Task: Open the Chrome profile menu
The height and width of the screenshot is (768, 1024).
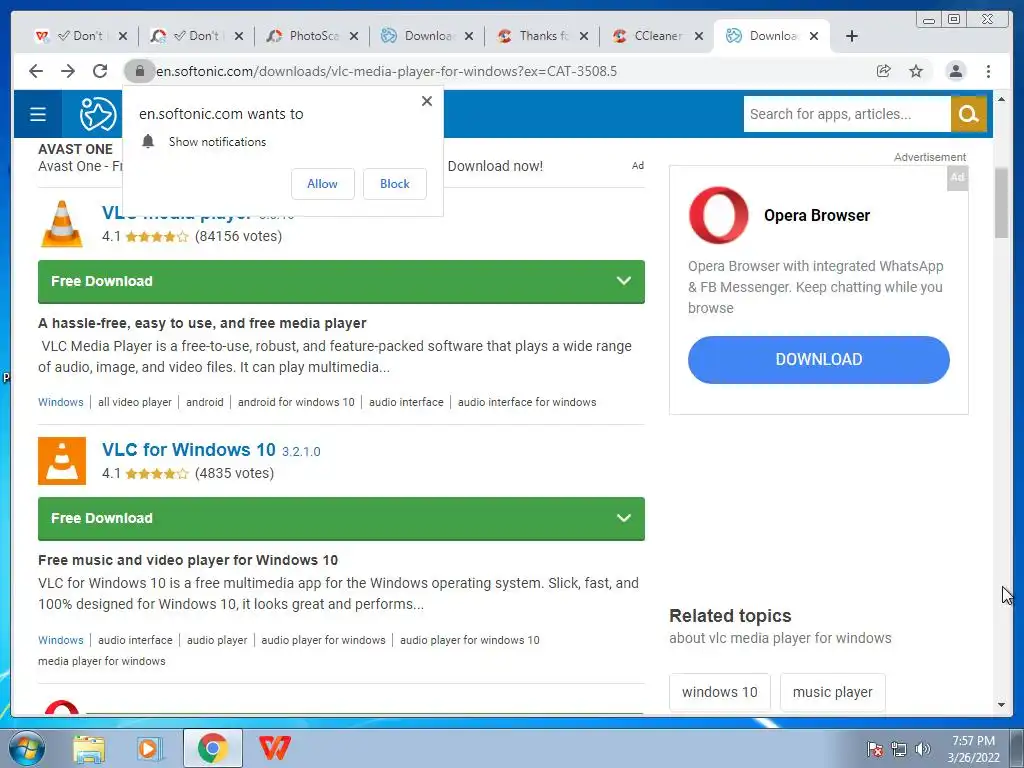Action: pos(955,71)
